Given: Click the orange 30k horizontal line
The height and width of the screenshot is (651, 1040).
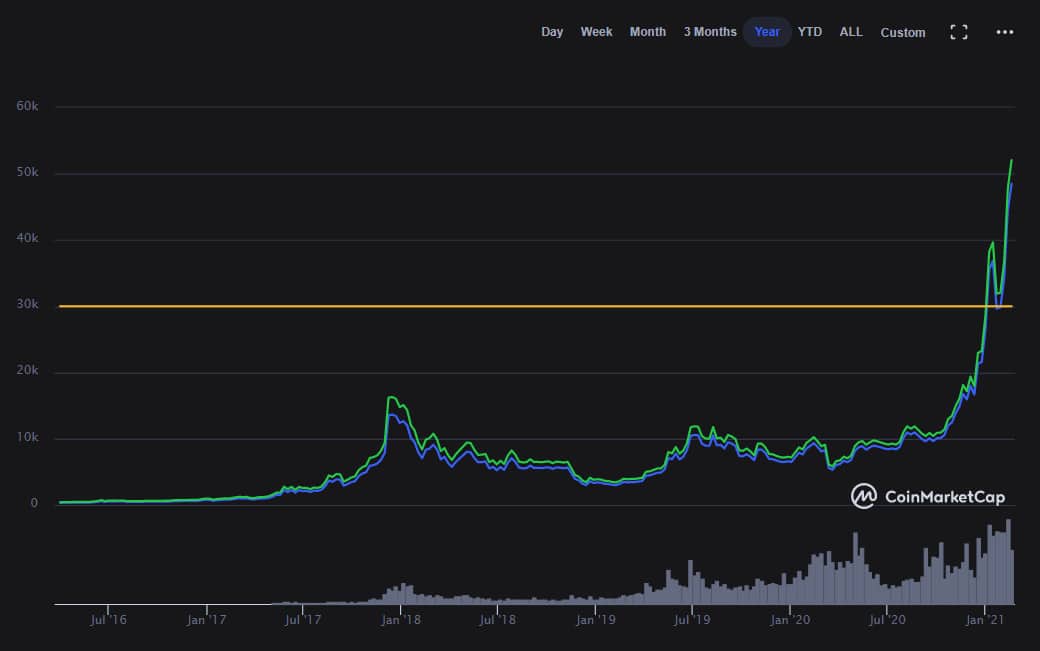Looking at the screenshot, I should (536, 306).
